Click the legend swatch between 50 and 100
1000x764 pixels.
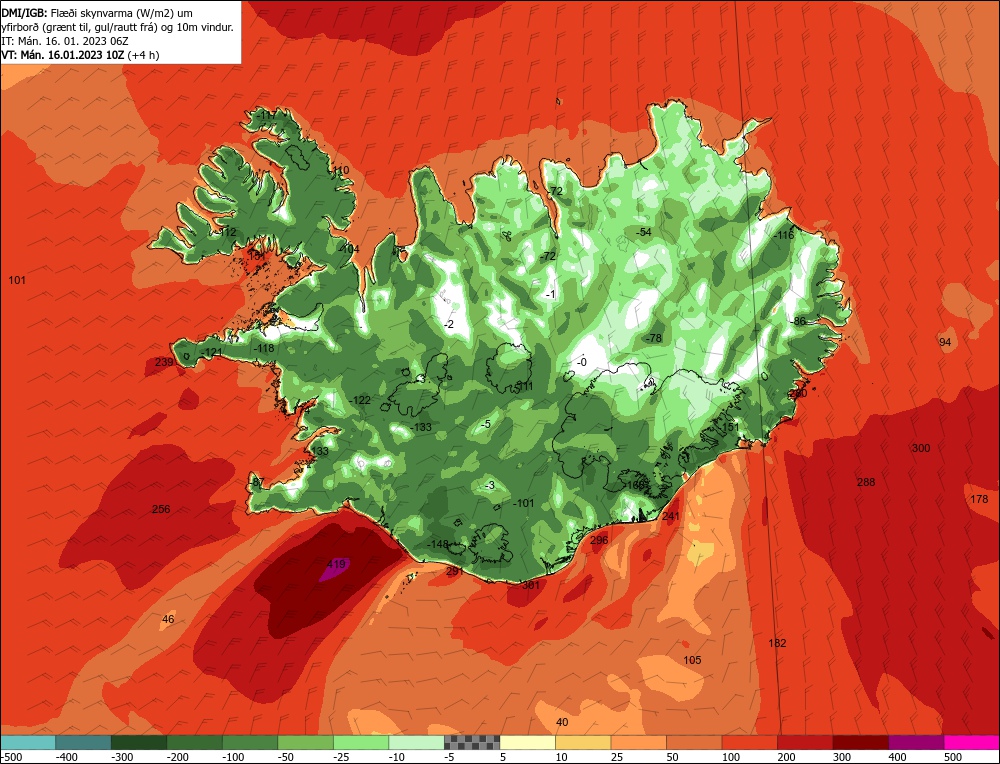click(x=694, y=742)
